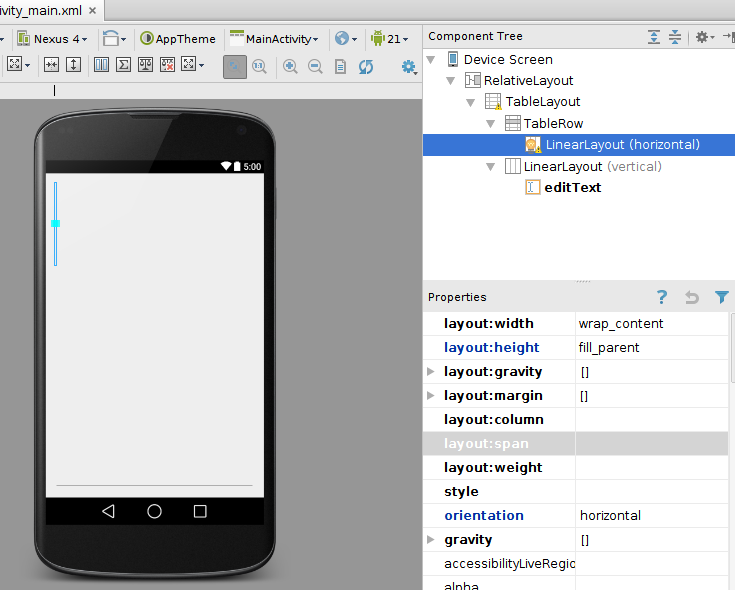Click the Properties undo restore icon
Viewport: 735px width, 590px height.
click(x=691, y=297)
